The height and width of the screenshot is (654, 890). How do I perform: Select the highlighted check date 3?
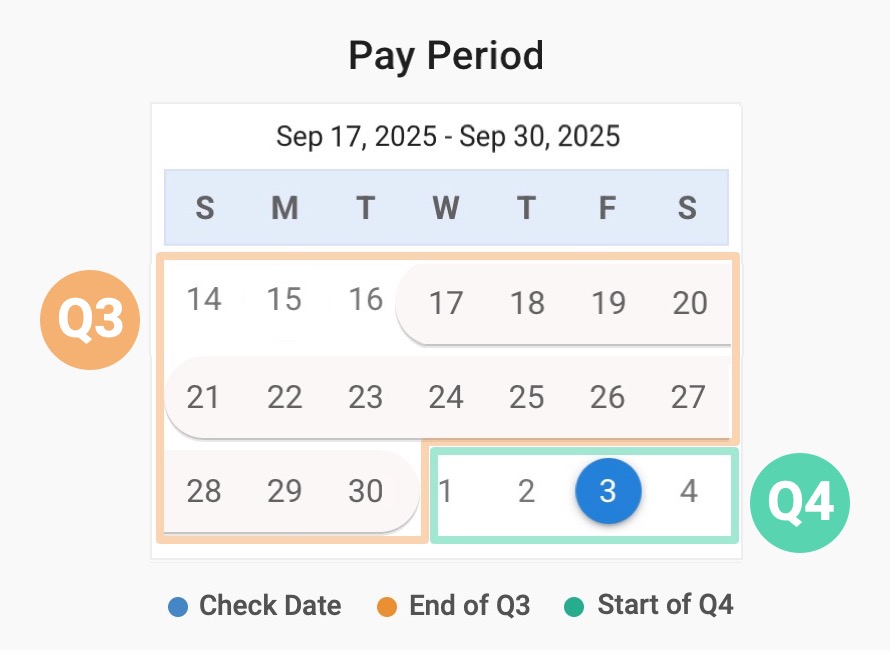(x=608, y=492)
